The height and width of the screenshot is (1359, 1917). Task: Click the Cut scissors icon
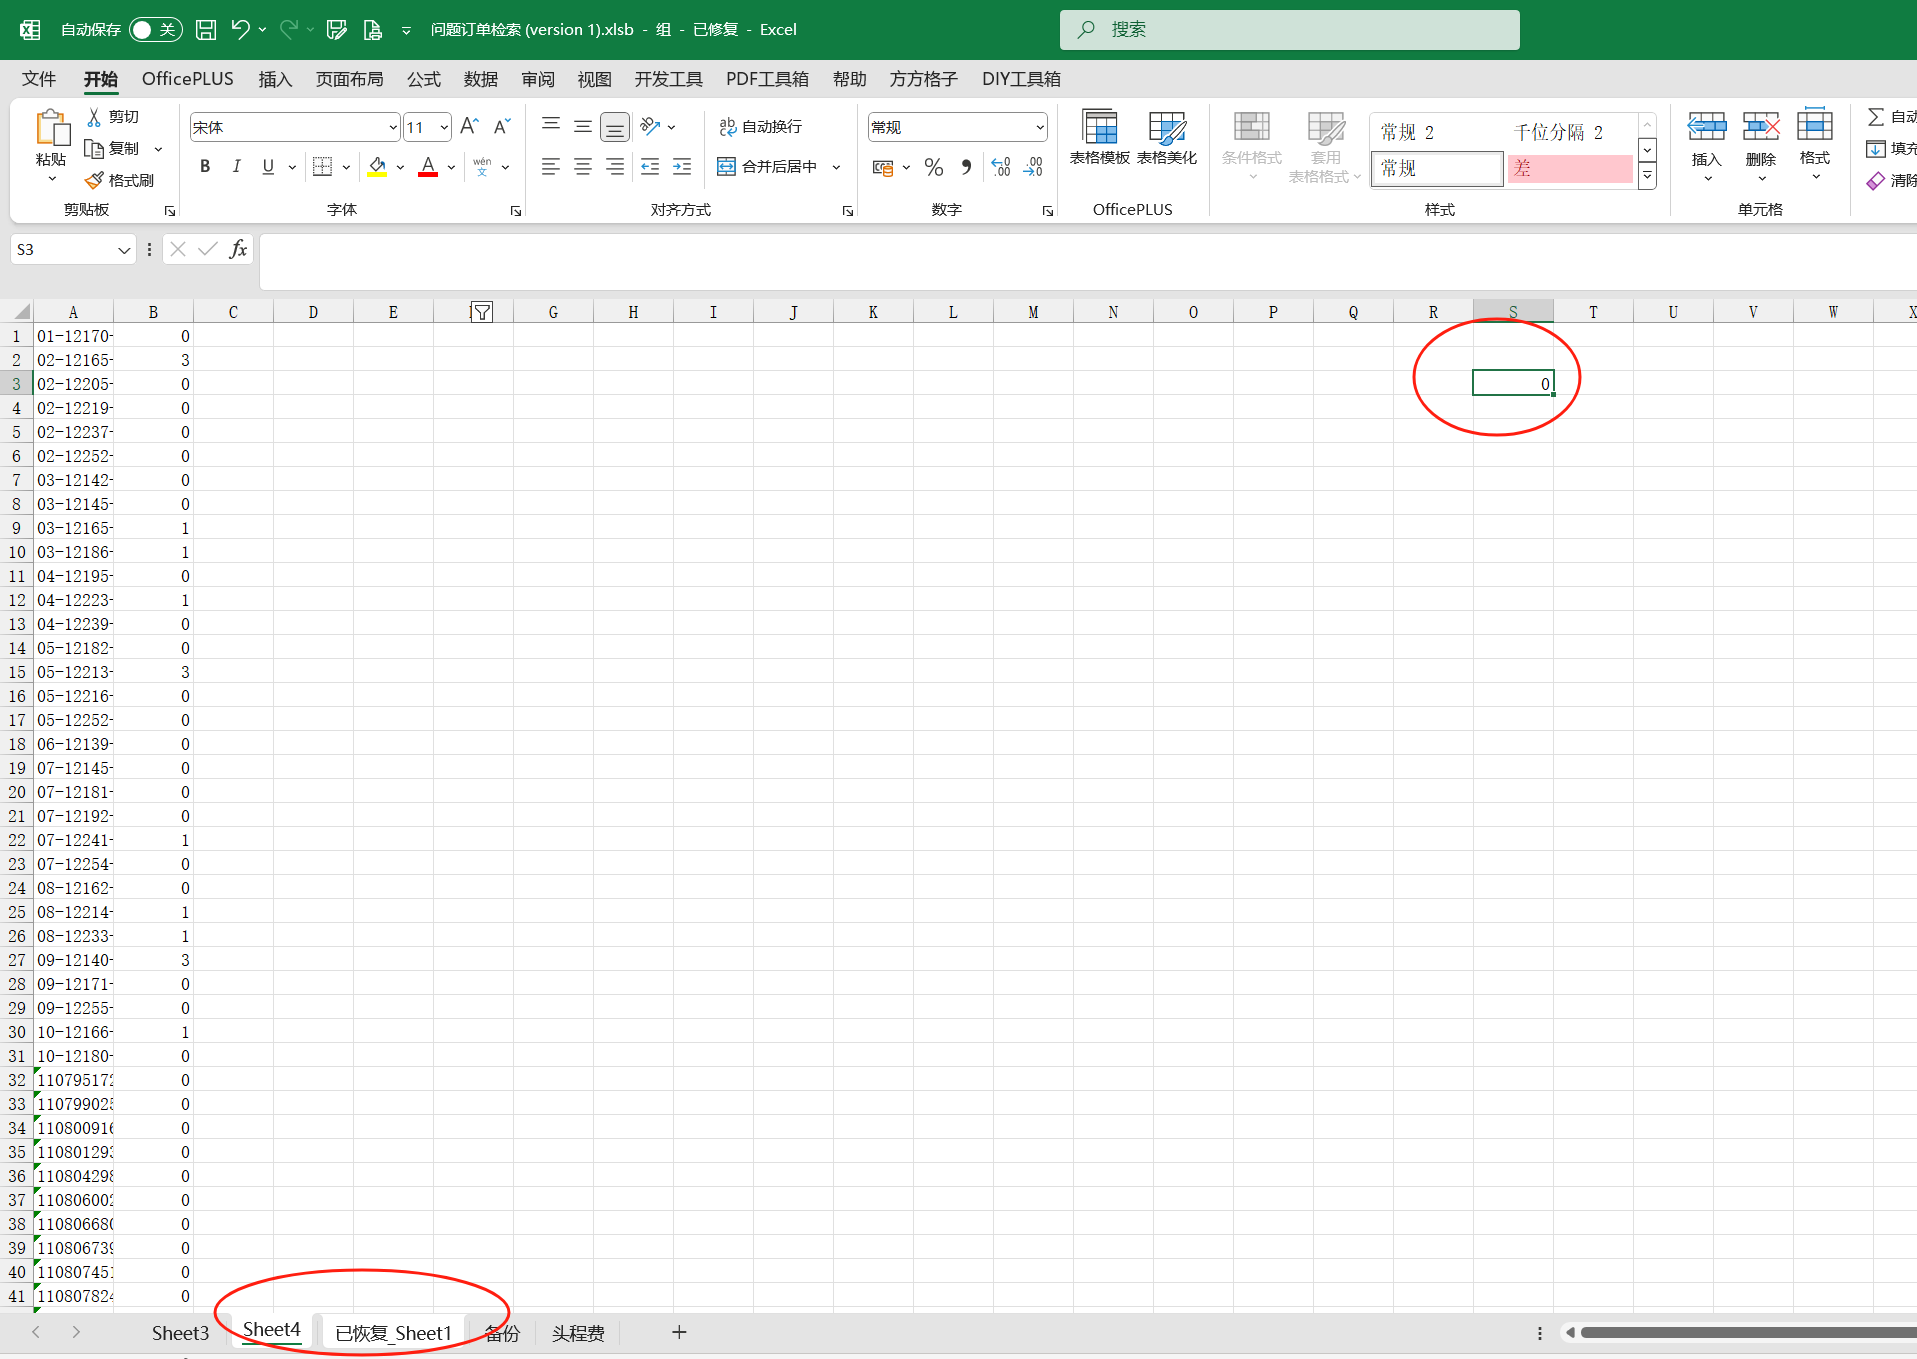95,117
